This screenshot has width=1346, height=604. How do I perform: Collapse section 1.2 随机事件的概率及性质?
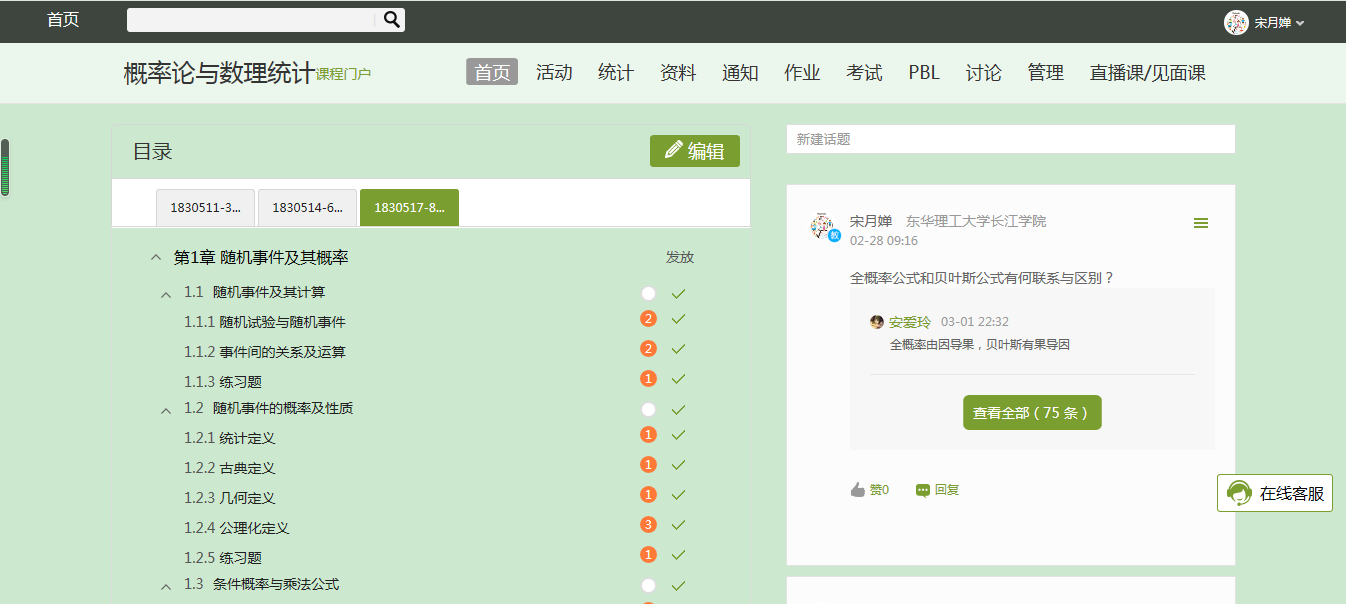coord(166,410)
